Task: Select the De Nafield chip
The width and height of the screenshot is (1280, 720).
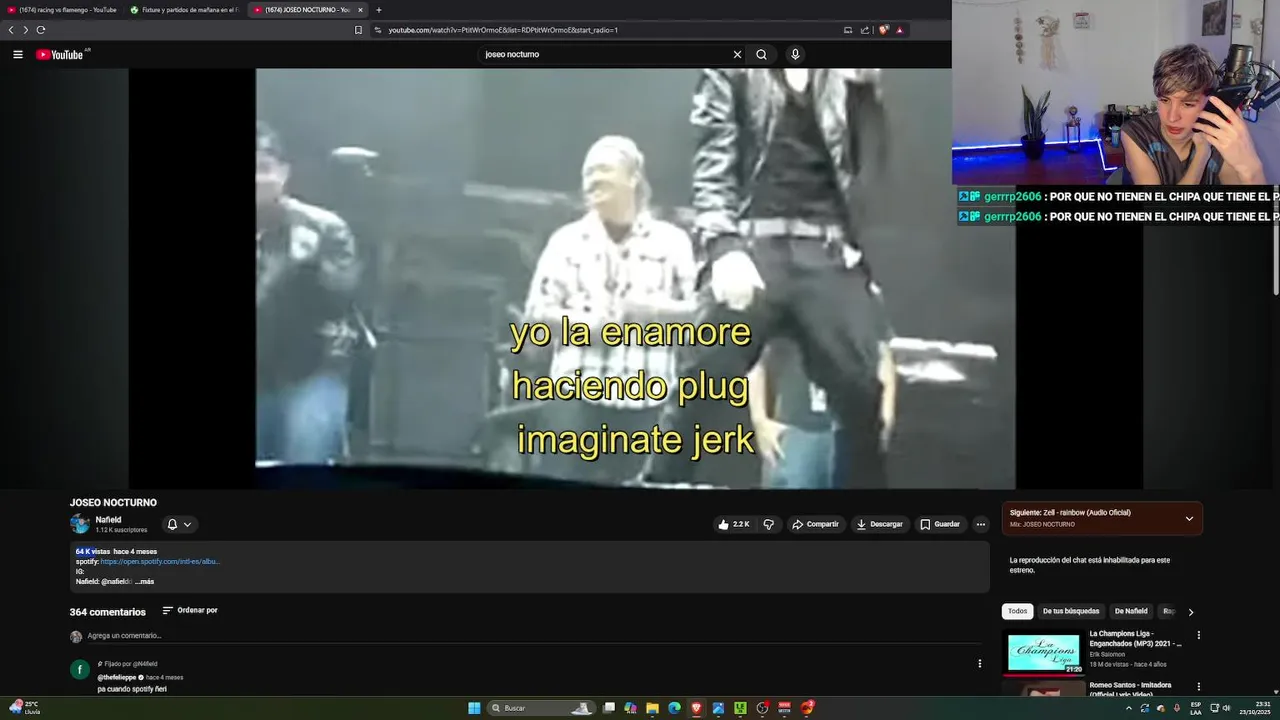Action: pyautogui.click(x=1131, y=611)
